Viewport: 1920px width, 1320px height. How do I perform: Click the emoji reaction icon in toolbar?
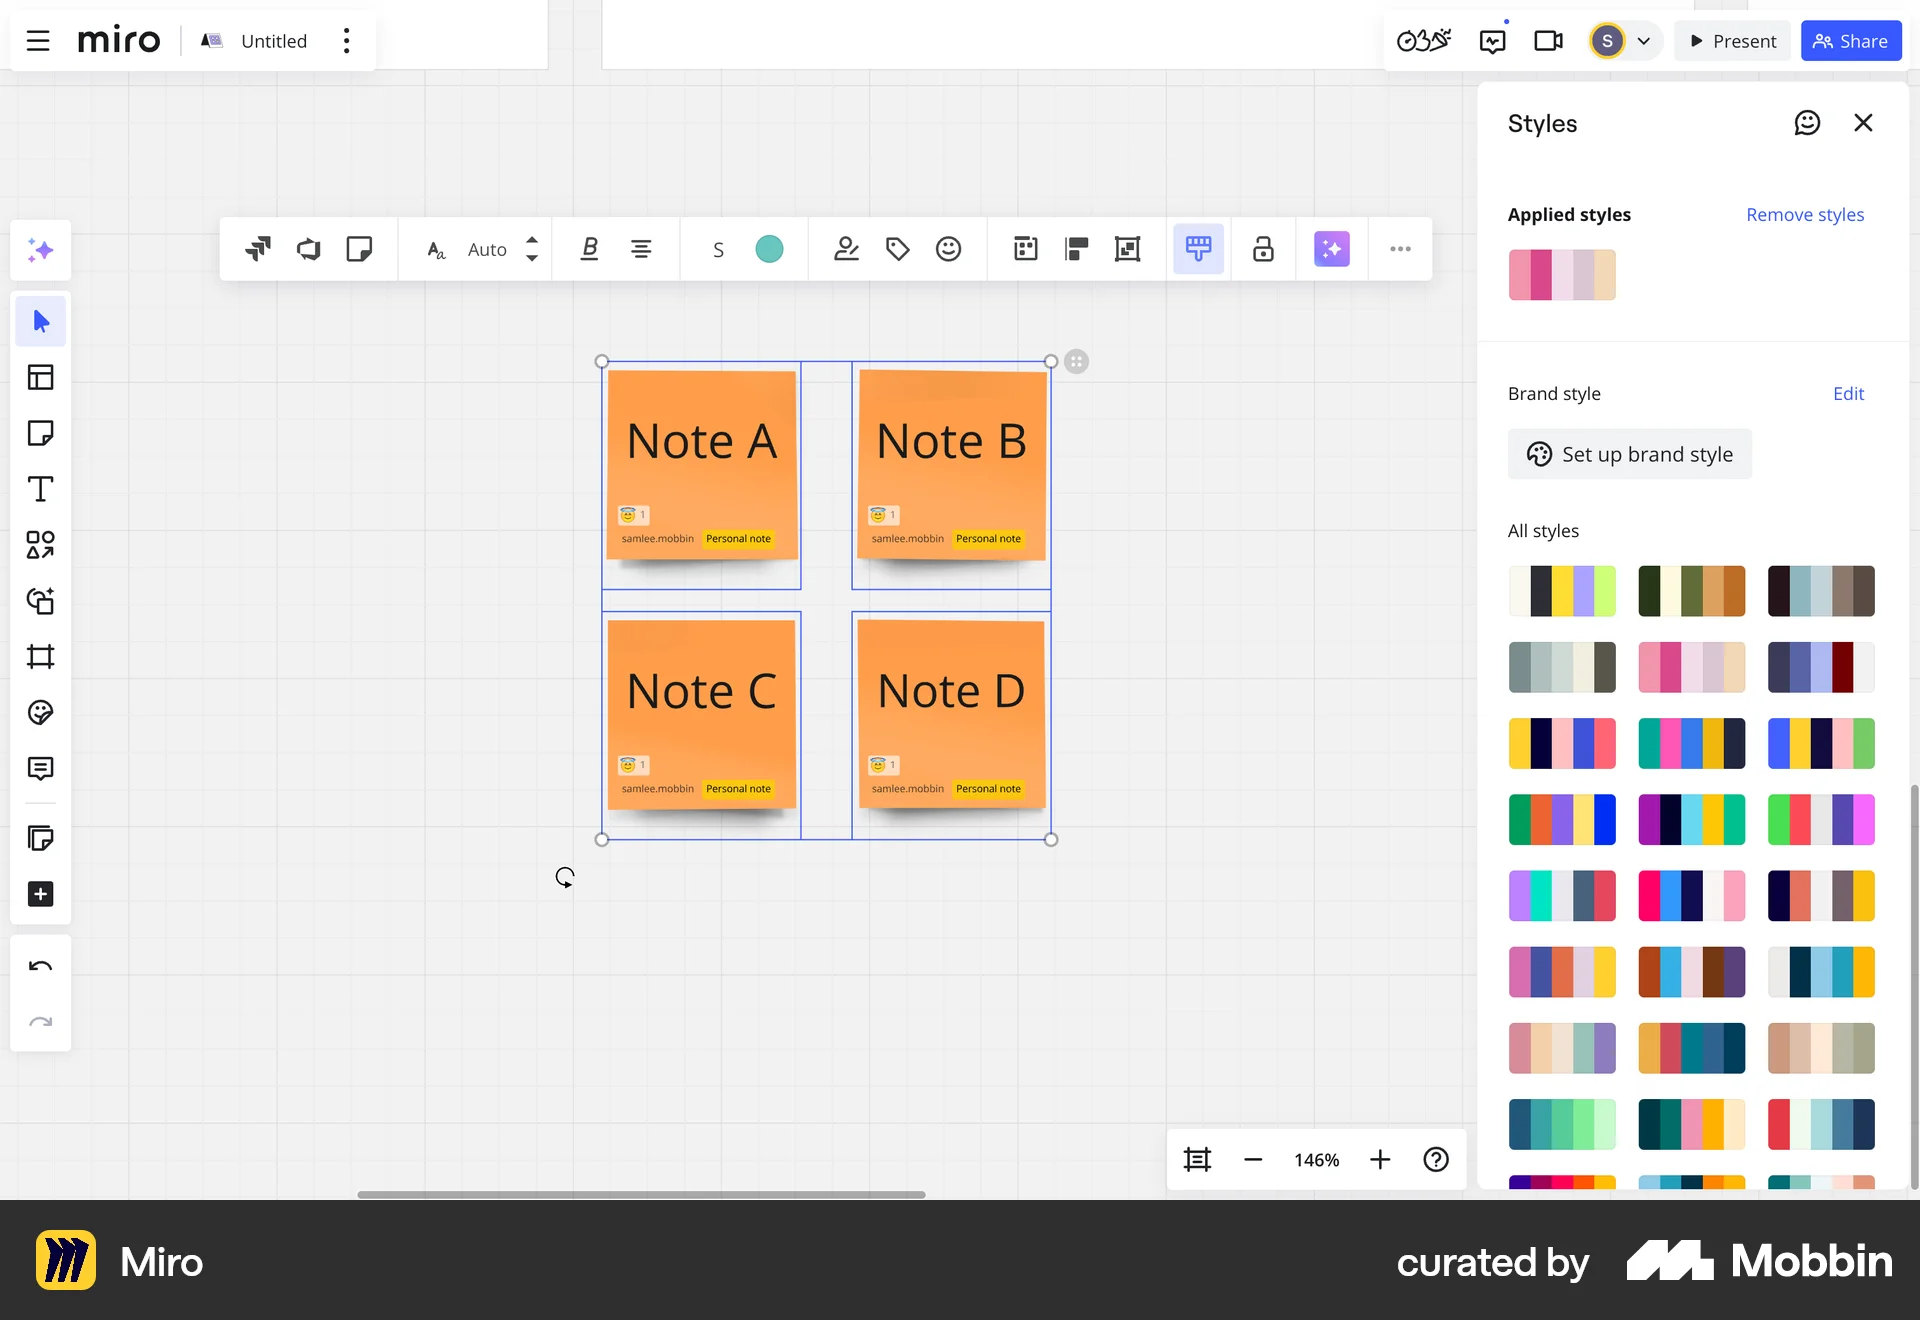tap(948, 249)
